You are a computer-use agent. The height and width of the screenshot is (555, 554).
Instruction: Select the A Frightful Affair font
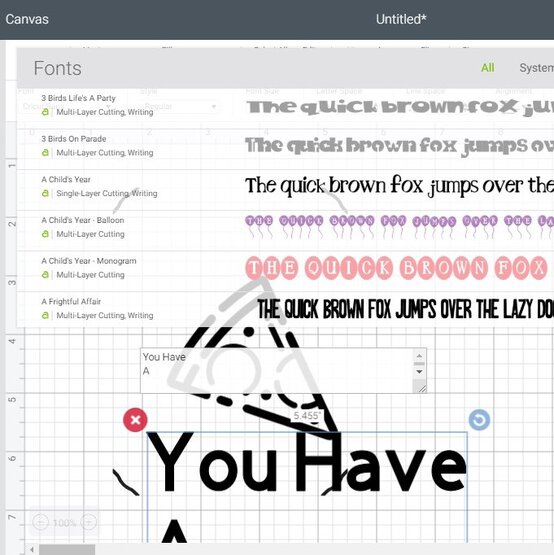pos(71,302)
